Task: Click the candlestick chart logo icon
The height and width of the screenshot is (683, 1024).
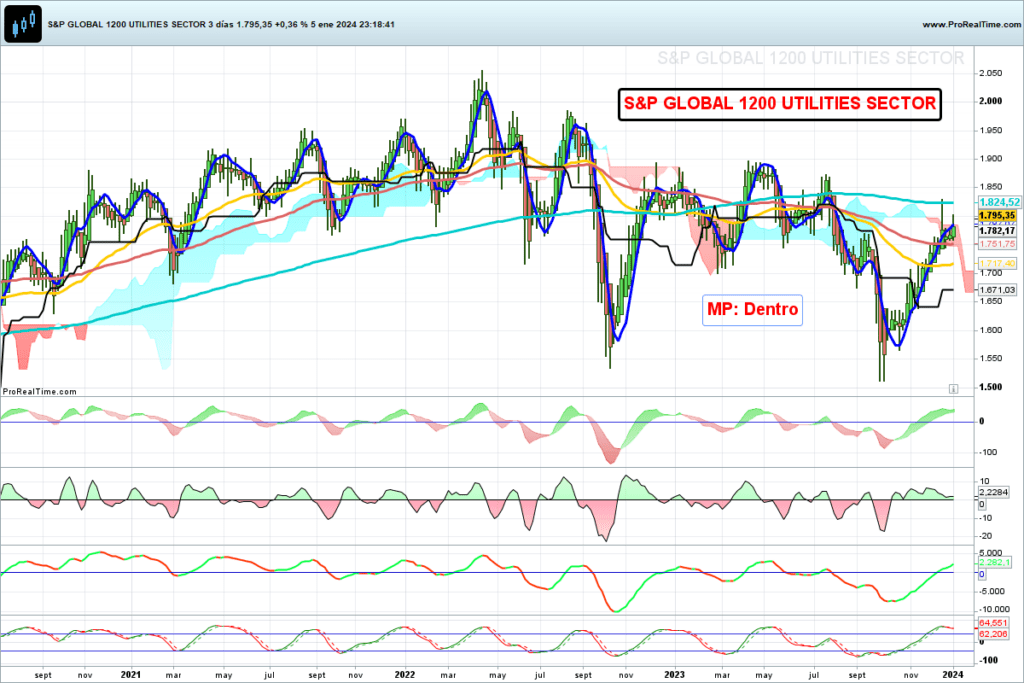Action: (23, 24)
